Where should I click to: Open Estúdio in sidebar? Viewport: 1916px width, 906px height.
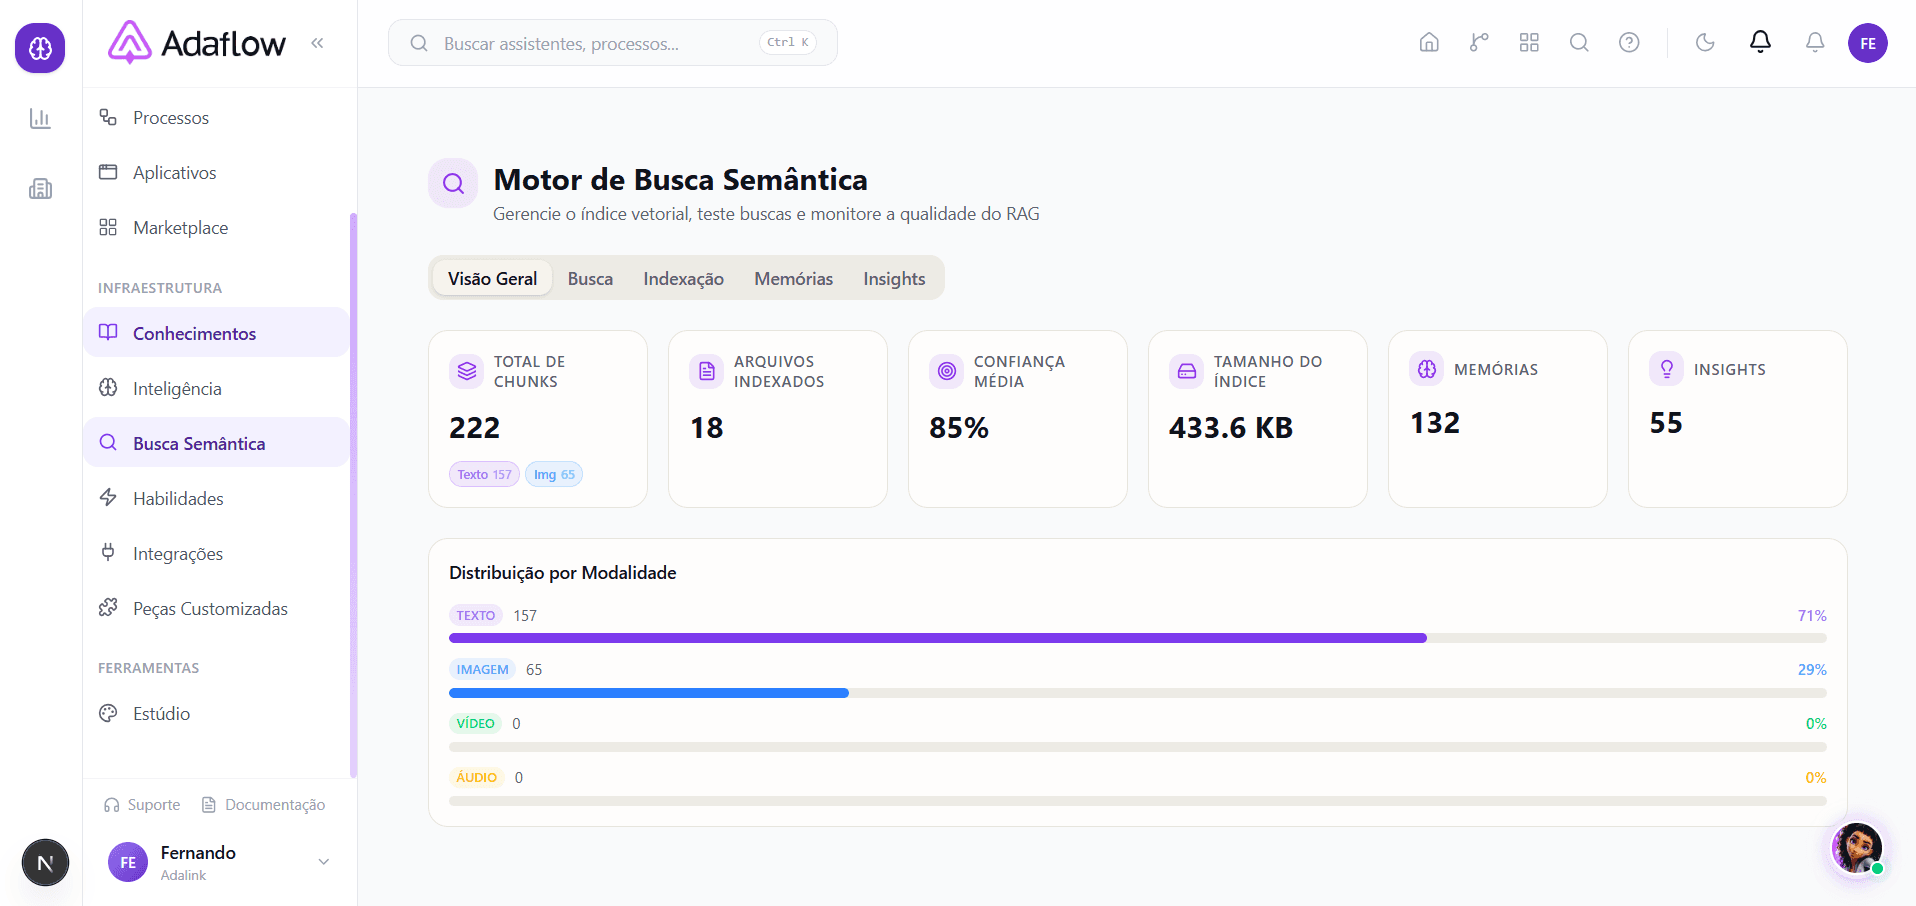(216, 713)
